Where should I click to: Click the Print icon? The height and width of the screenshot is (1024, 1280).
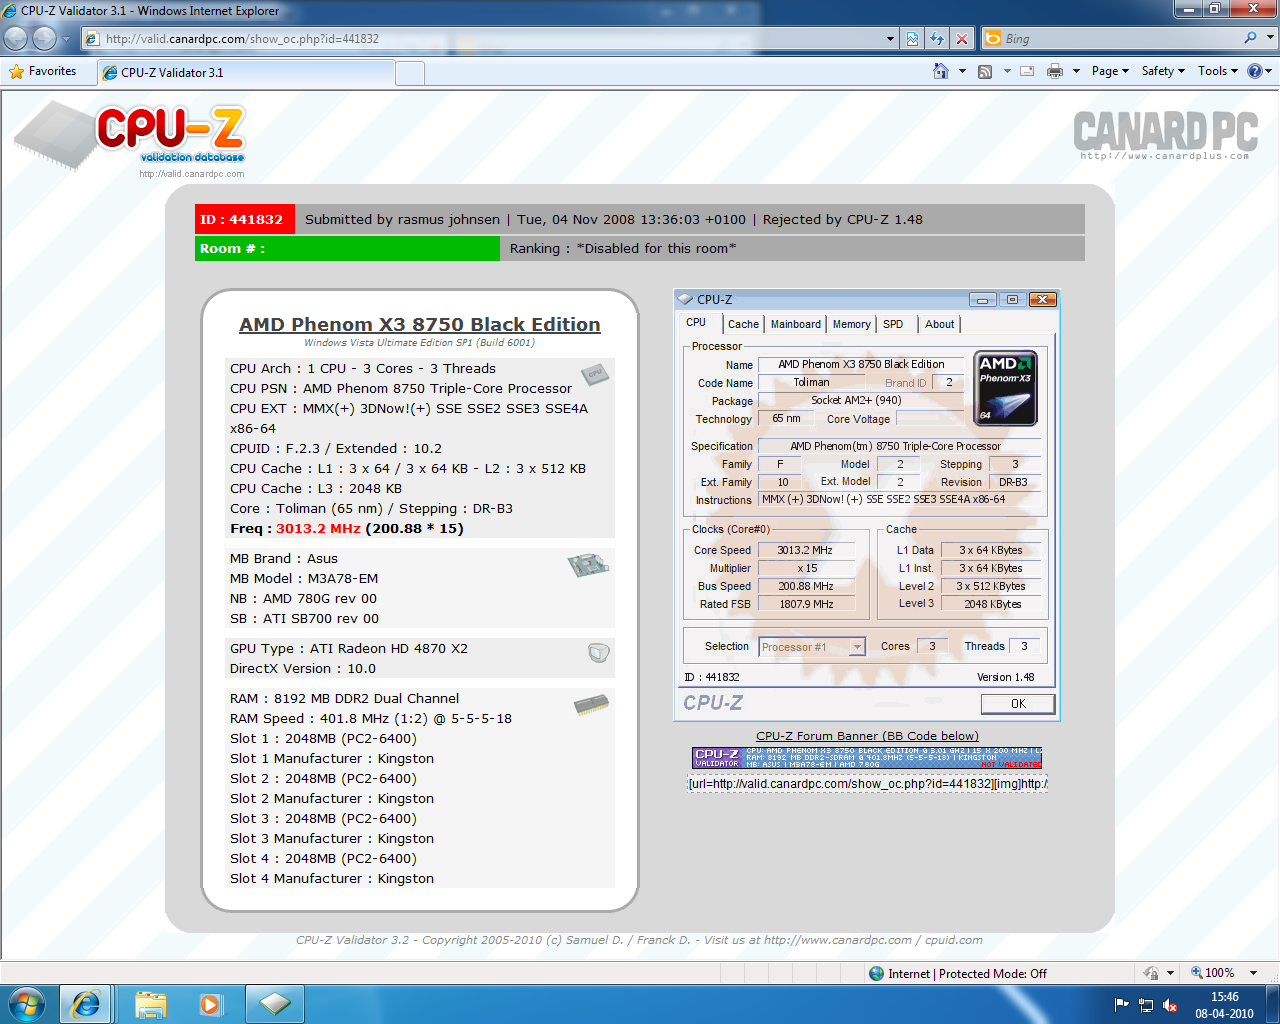coord(1055,71)
